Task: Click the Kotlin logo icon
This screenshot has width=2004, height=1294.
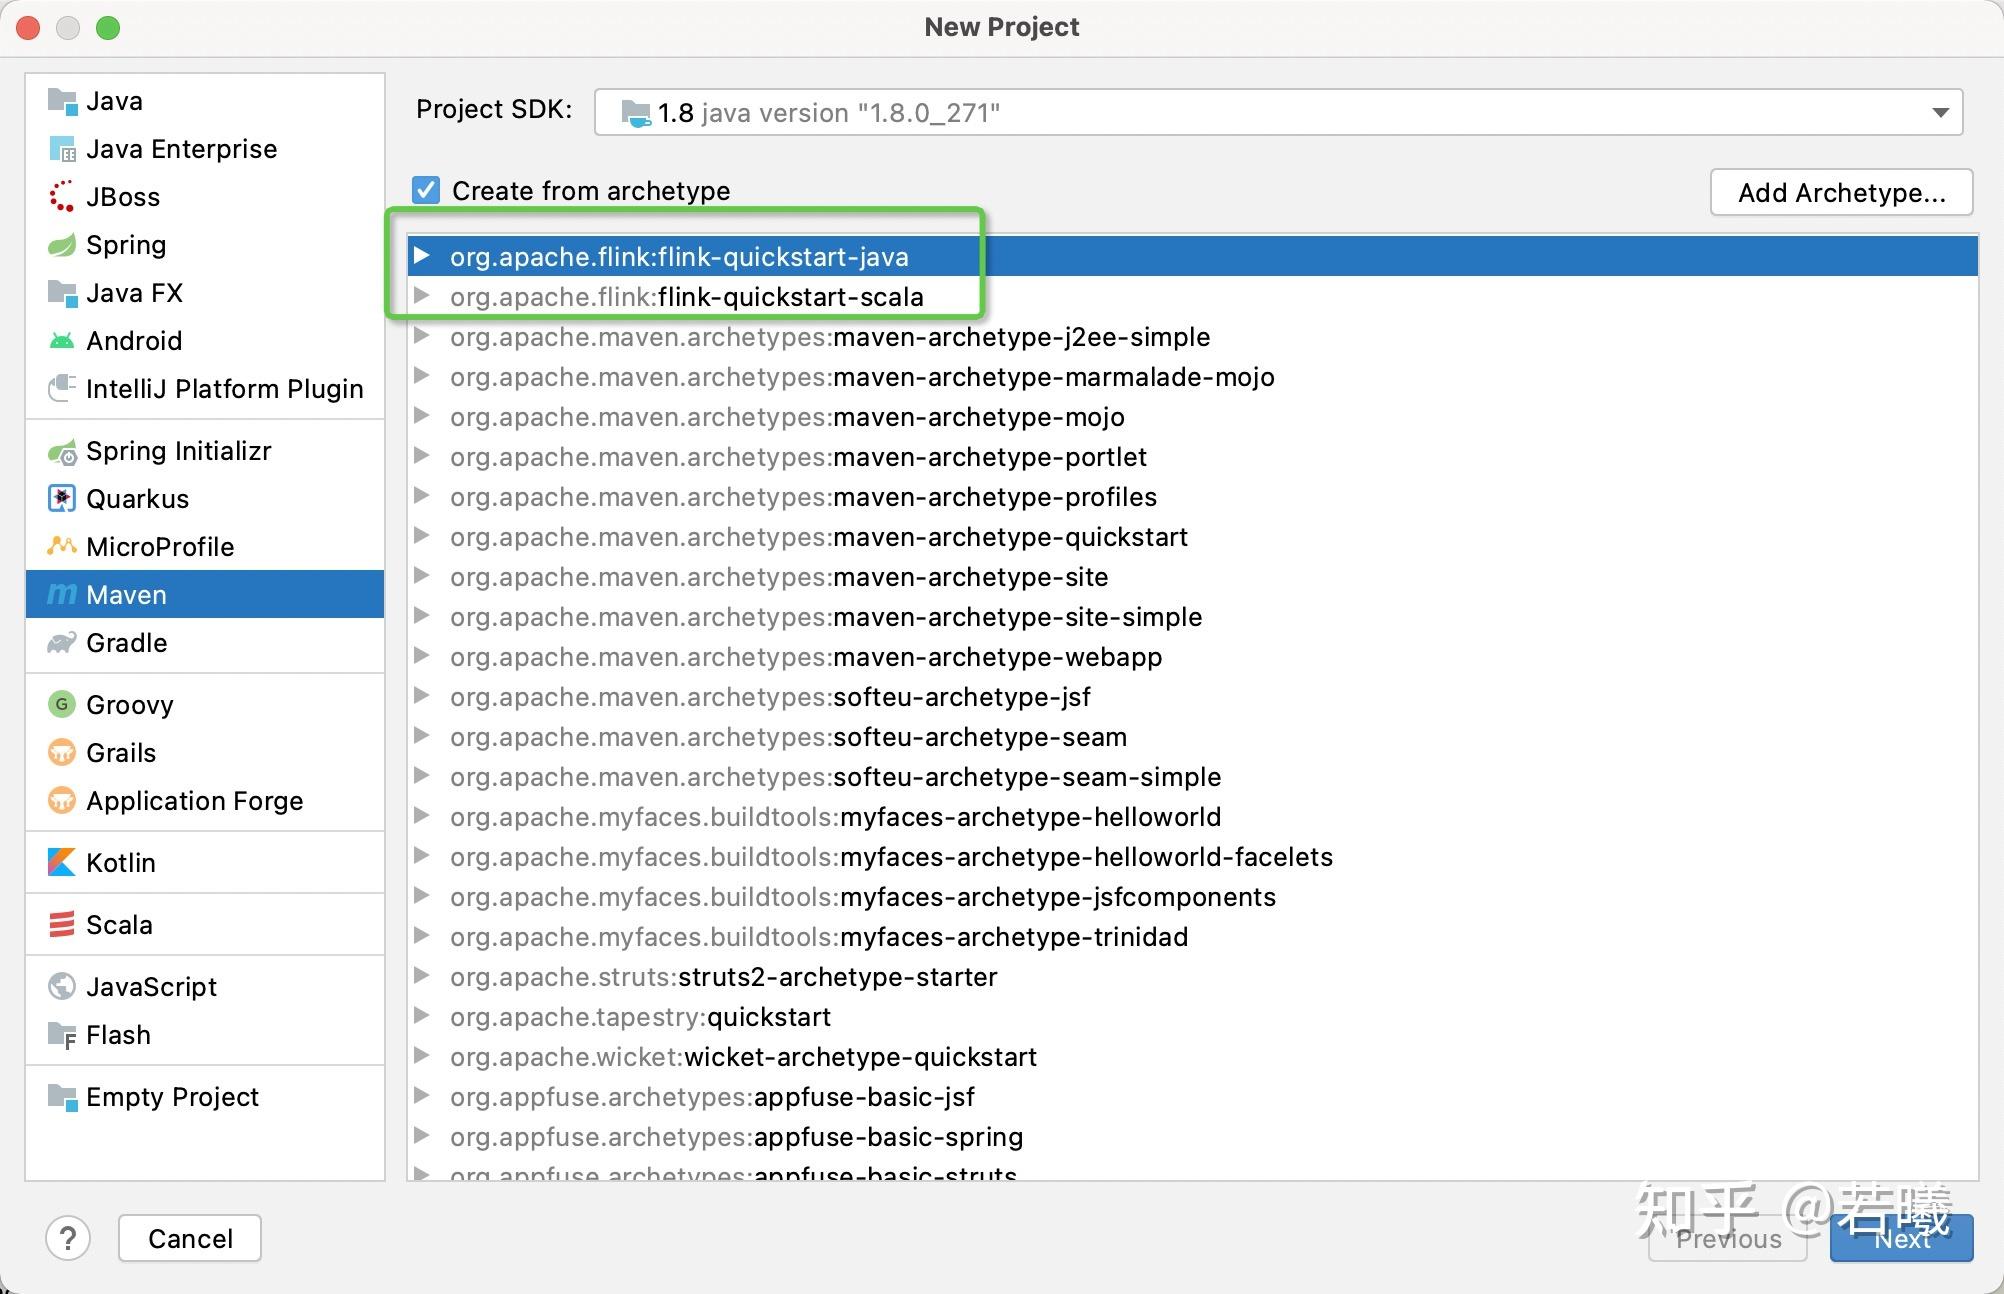Action: [x=62, y=863]
